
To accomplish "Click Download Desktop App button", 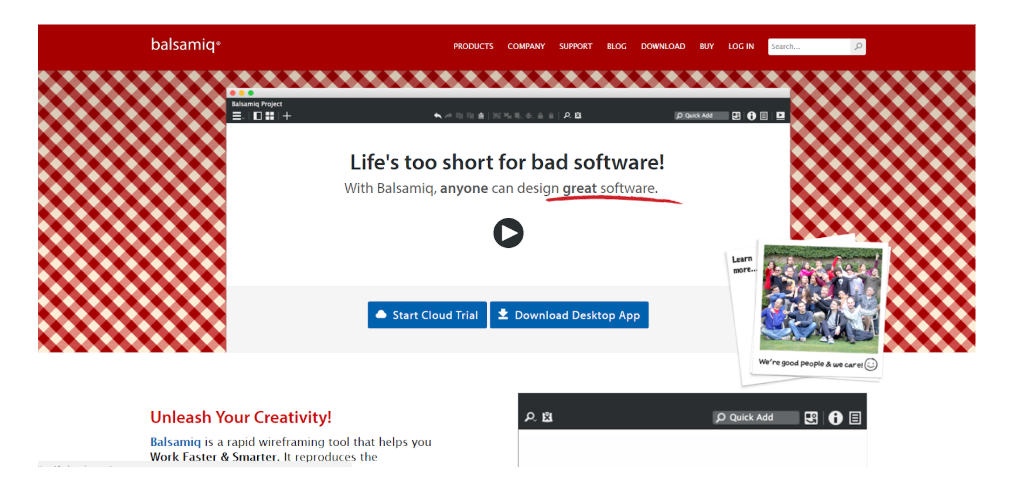I will click(569, 315).
